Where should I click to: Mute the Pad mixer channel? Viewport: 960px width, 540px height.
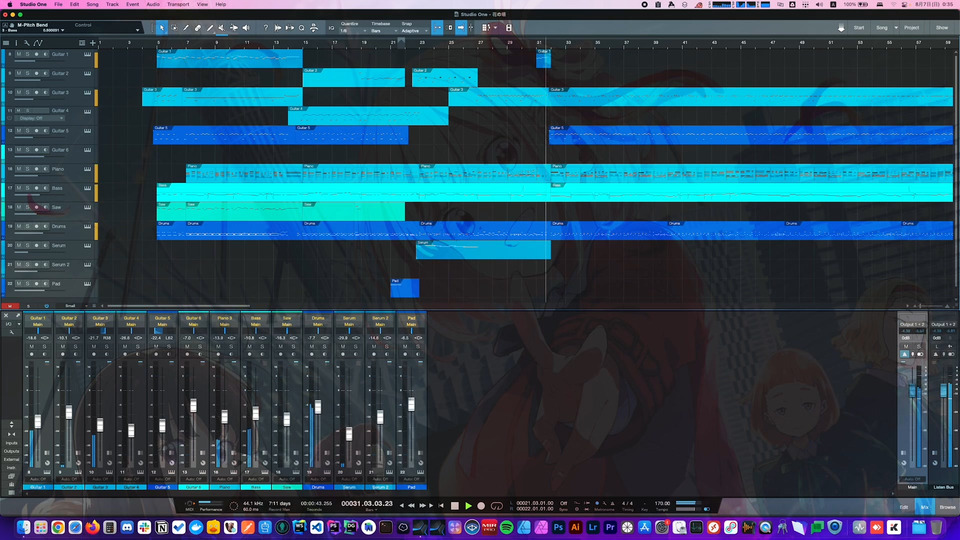405,347
